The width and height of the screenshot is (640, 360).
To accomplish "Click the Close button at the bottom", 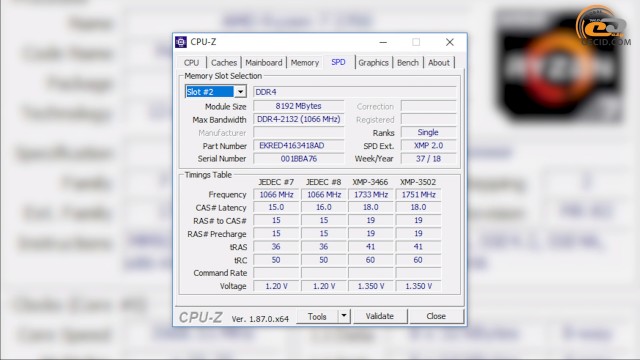I will [436, 316].
